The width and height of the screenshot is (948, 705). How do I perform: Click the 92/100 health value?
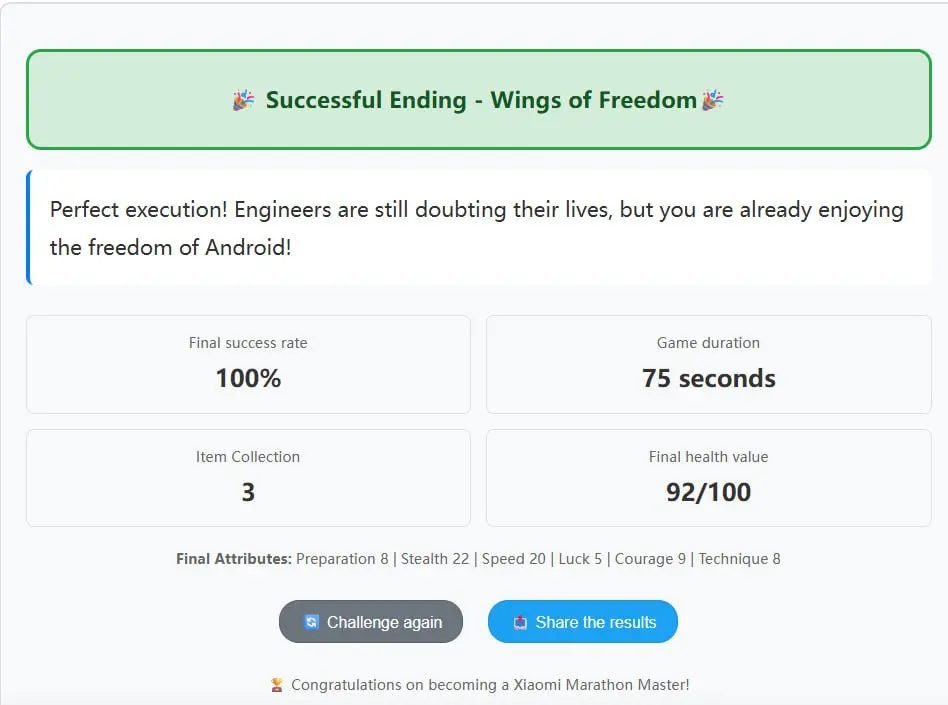click(708, 492)
